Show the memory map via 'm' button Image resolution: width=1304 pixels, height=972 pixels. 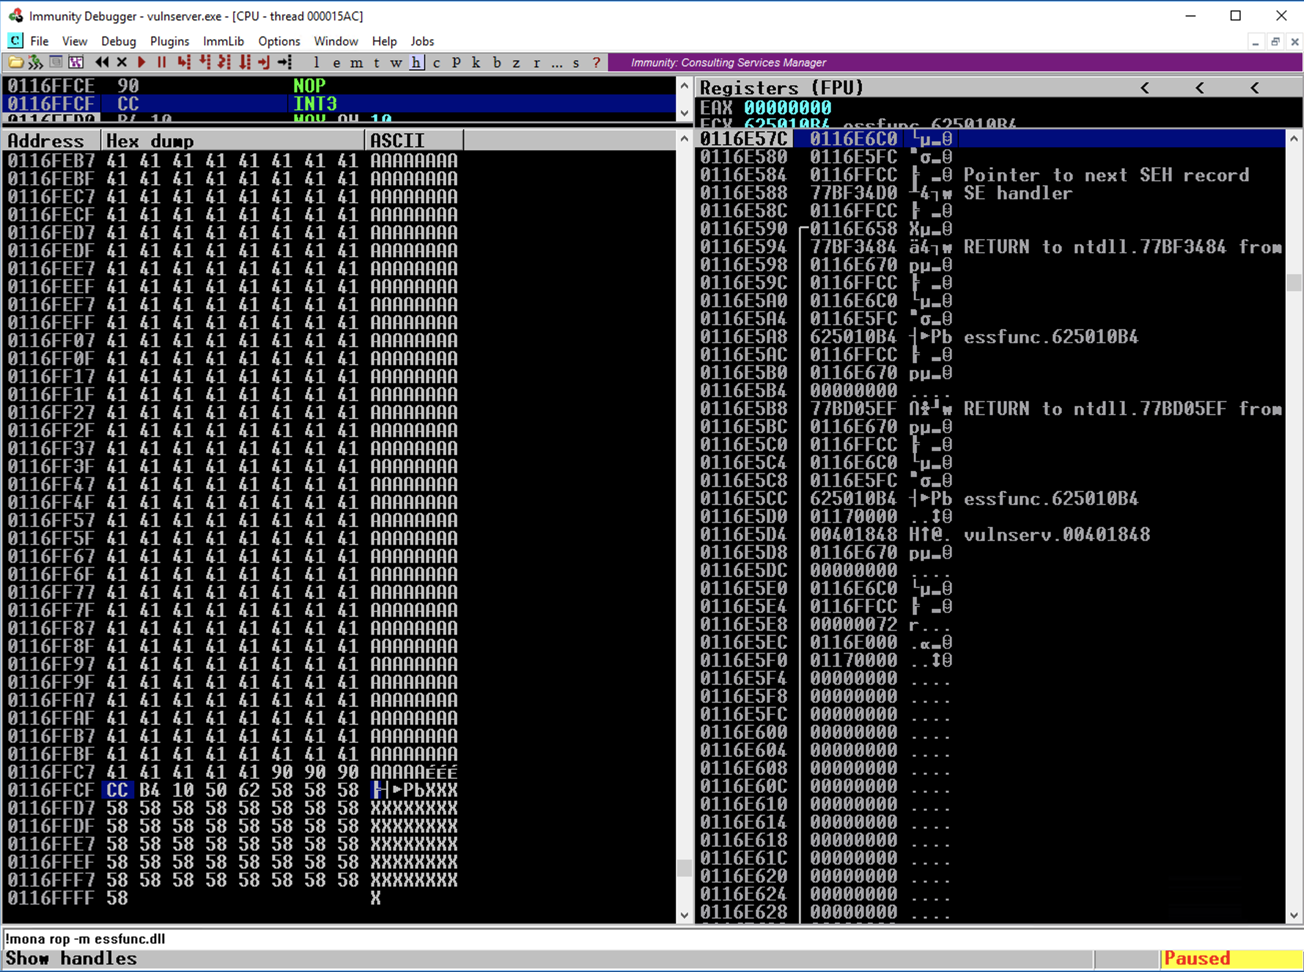click(x=357, y=62)
